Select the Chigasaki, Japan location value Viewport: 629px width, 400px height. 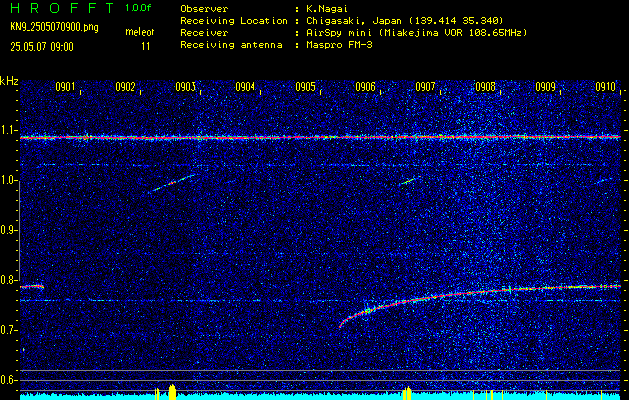point(404,20)
